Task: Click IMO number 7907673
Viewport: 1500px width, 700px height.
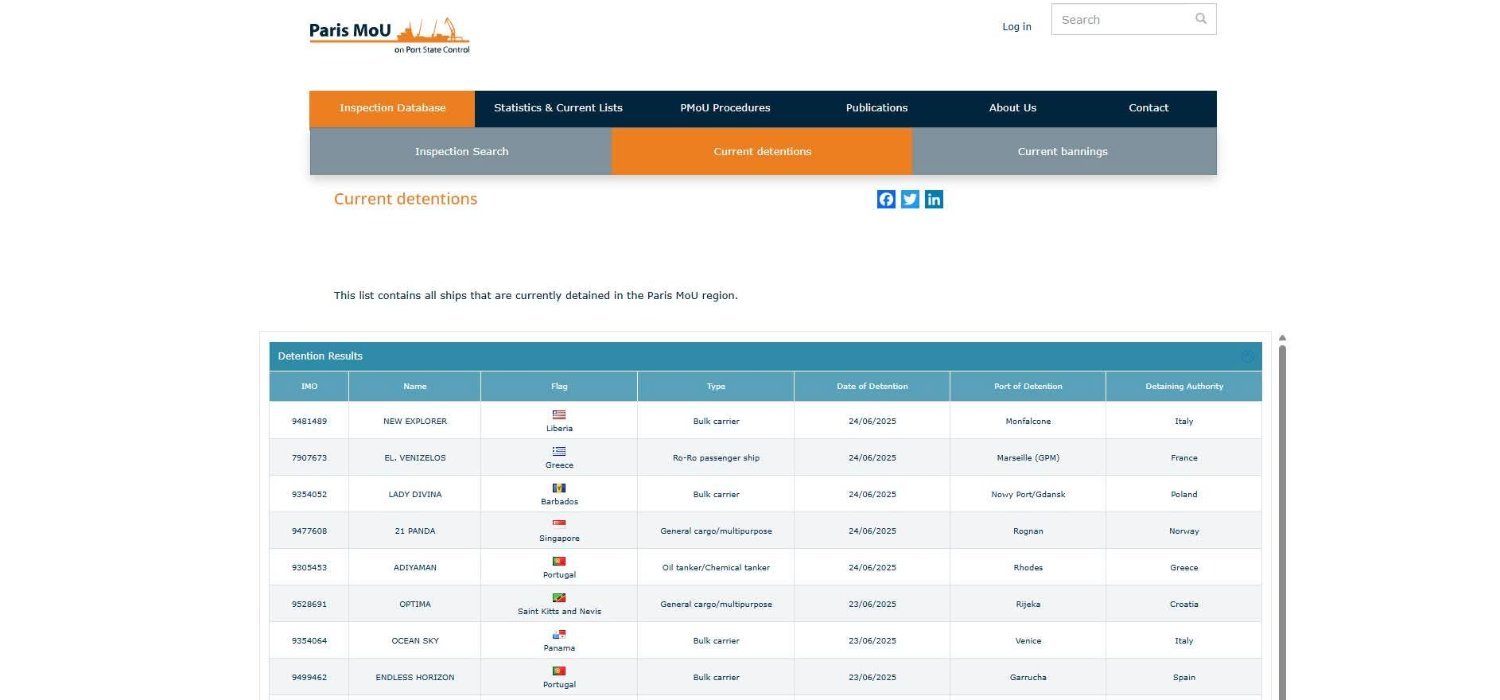Action: (x=309, y=458)
